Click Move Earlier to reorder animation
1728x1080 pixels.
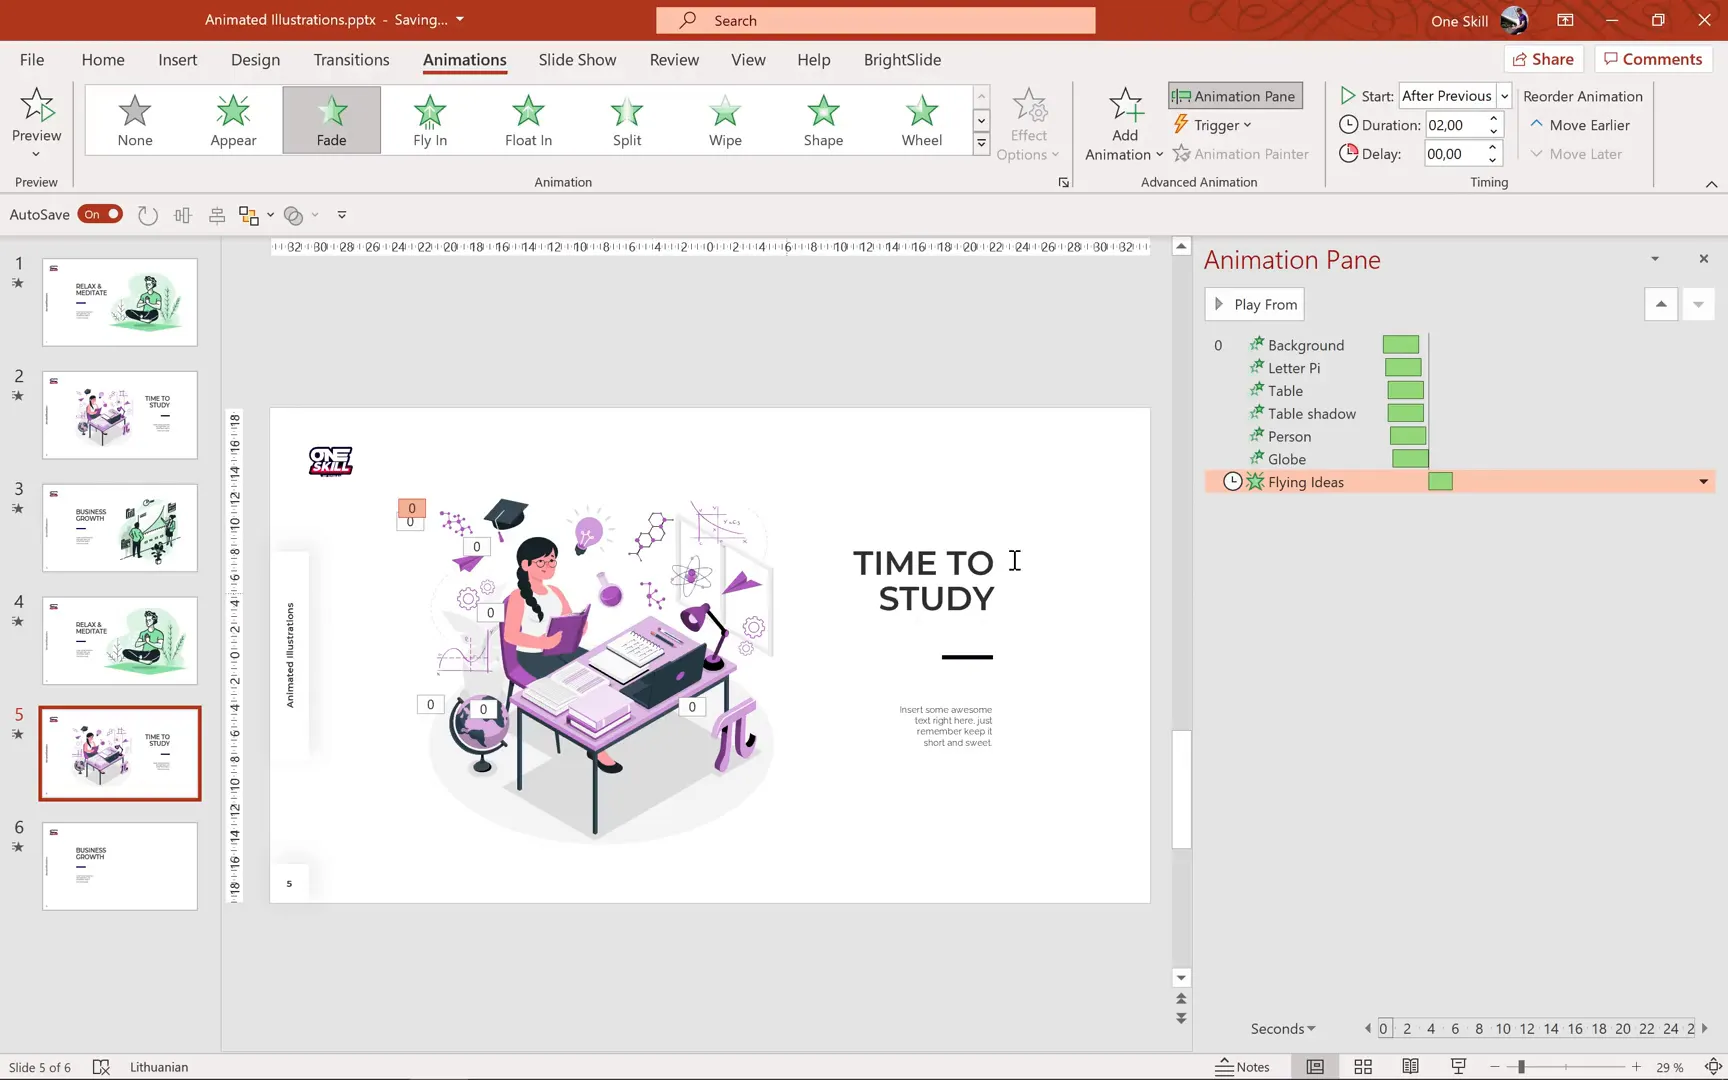pos(1580,125)
